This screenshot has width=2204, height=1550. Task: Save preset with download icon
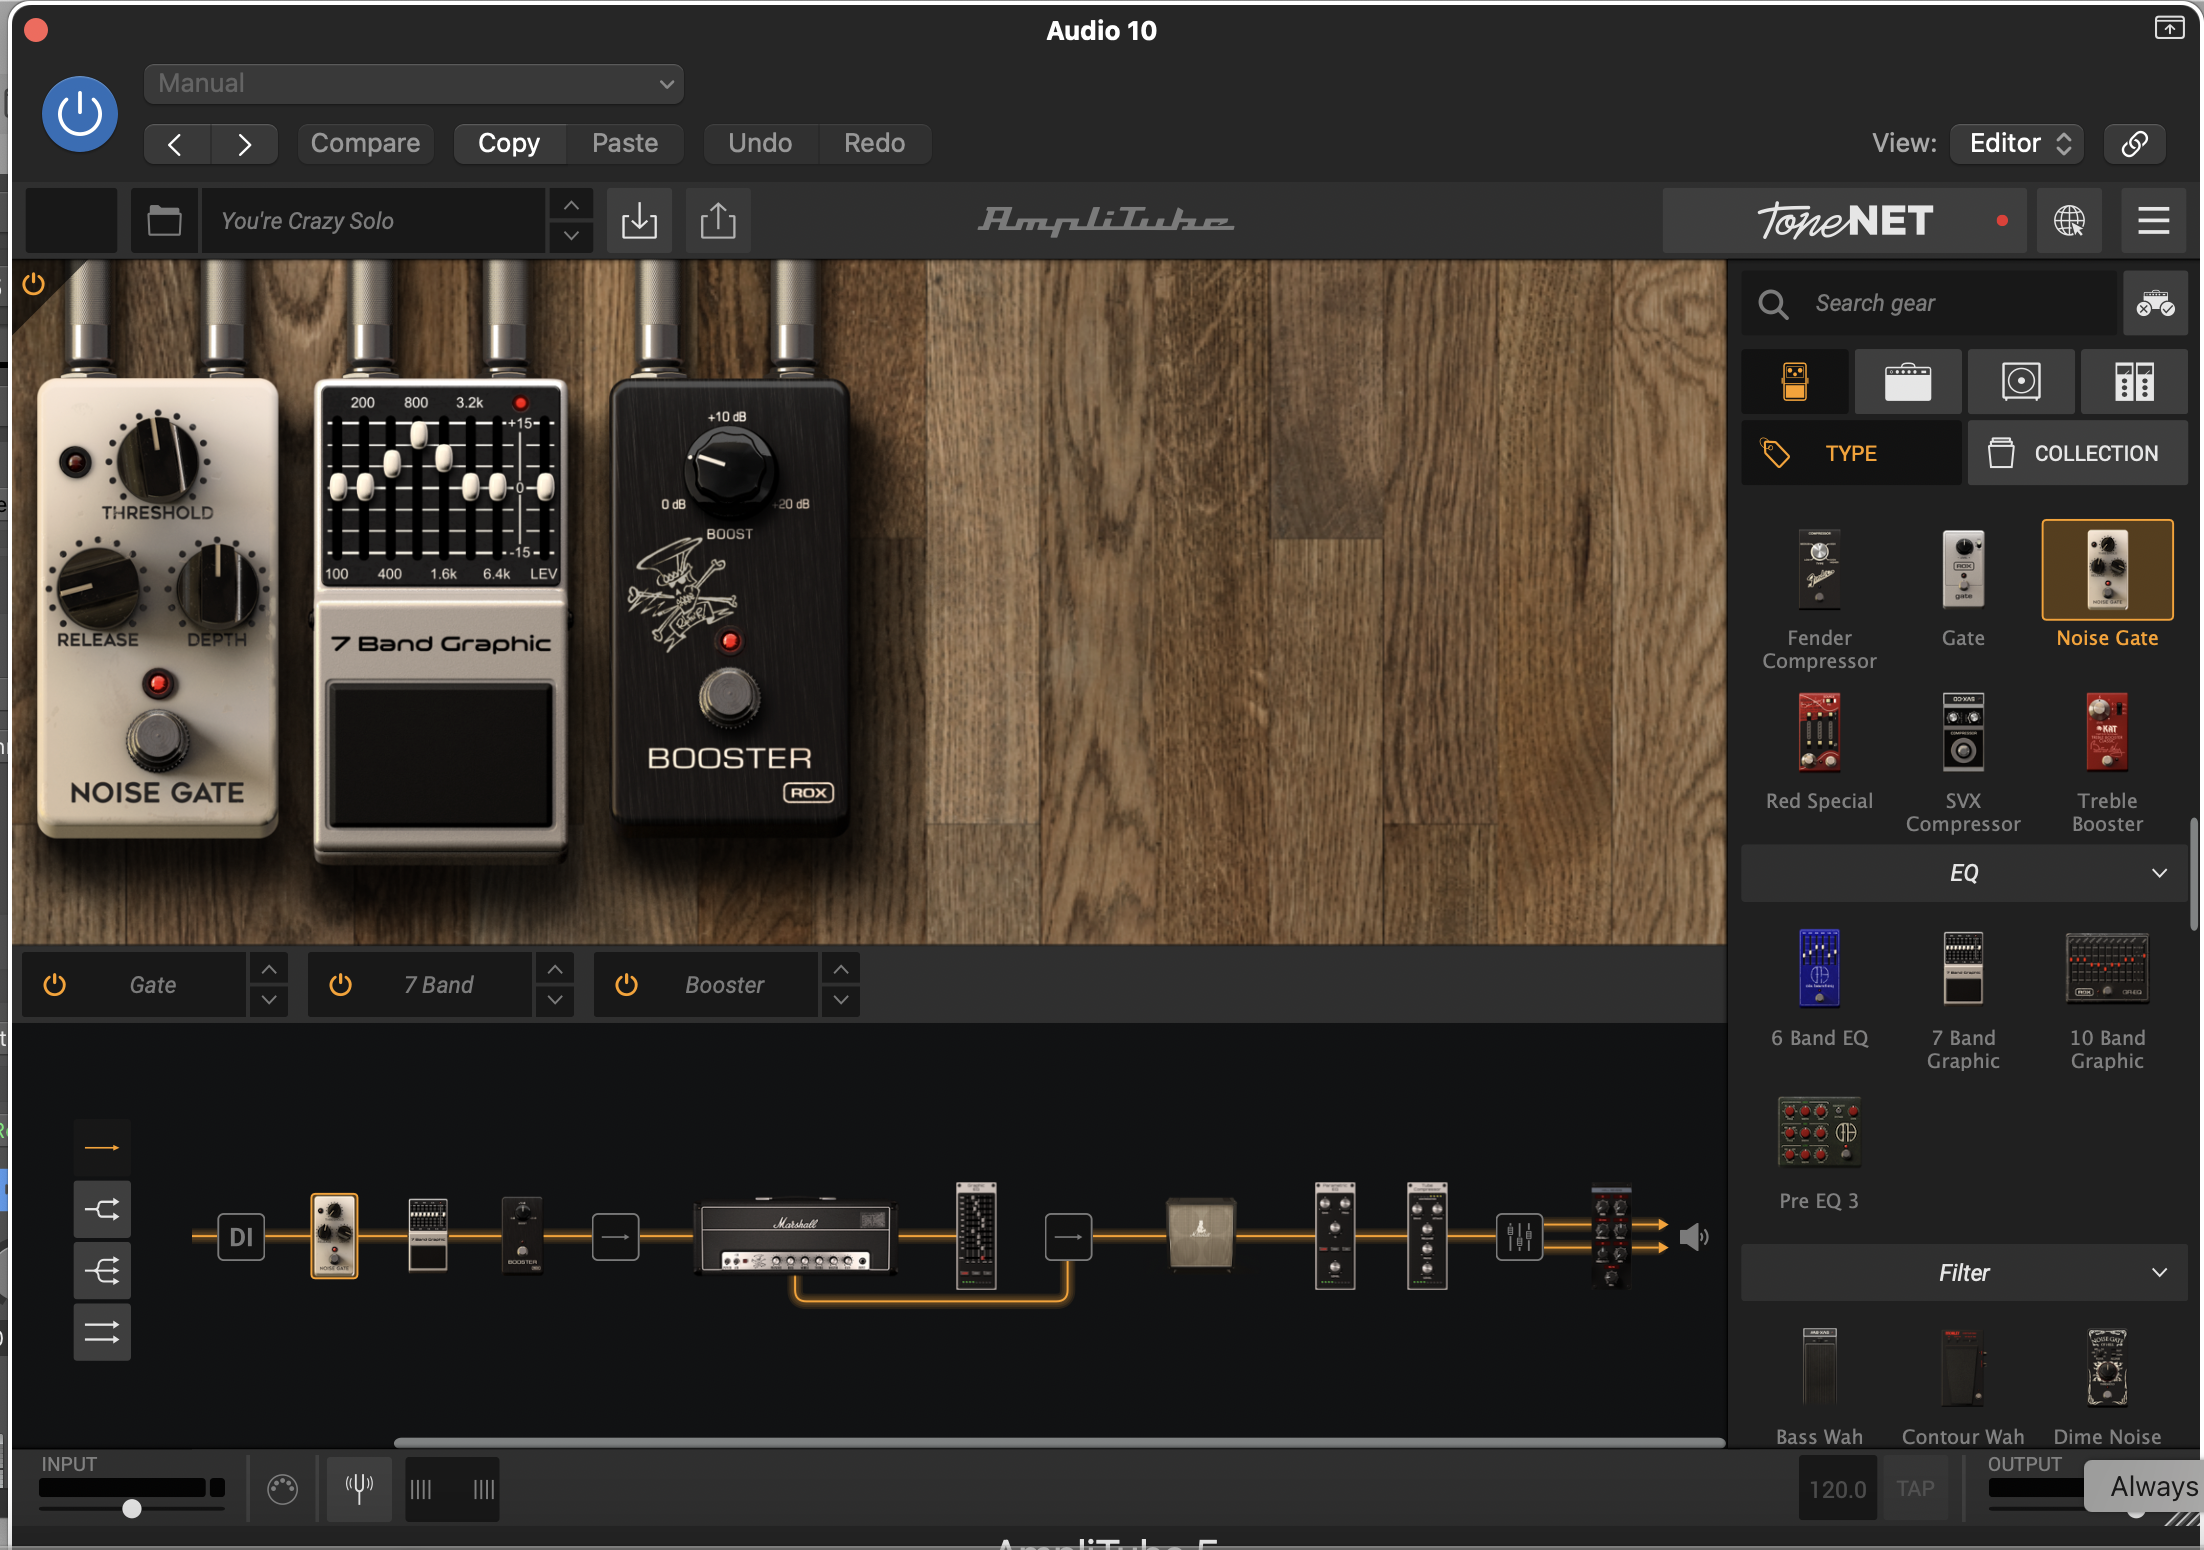coord(639,221)
